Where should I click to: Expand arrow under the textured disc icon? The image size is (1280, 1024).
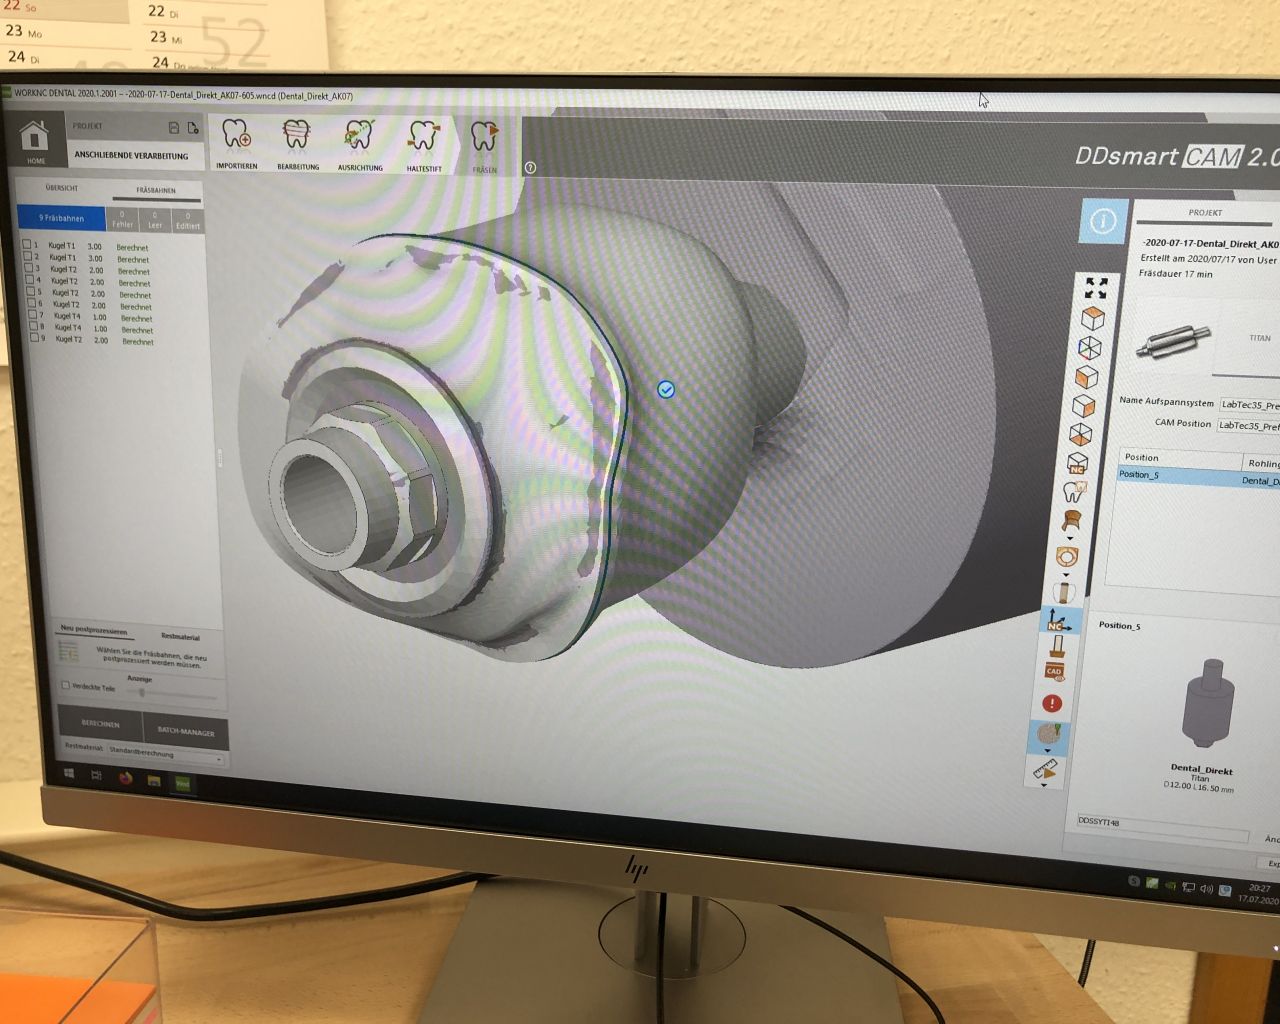(x=1048, y=750)
